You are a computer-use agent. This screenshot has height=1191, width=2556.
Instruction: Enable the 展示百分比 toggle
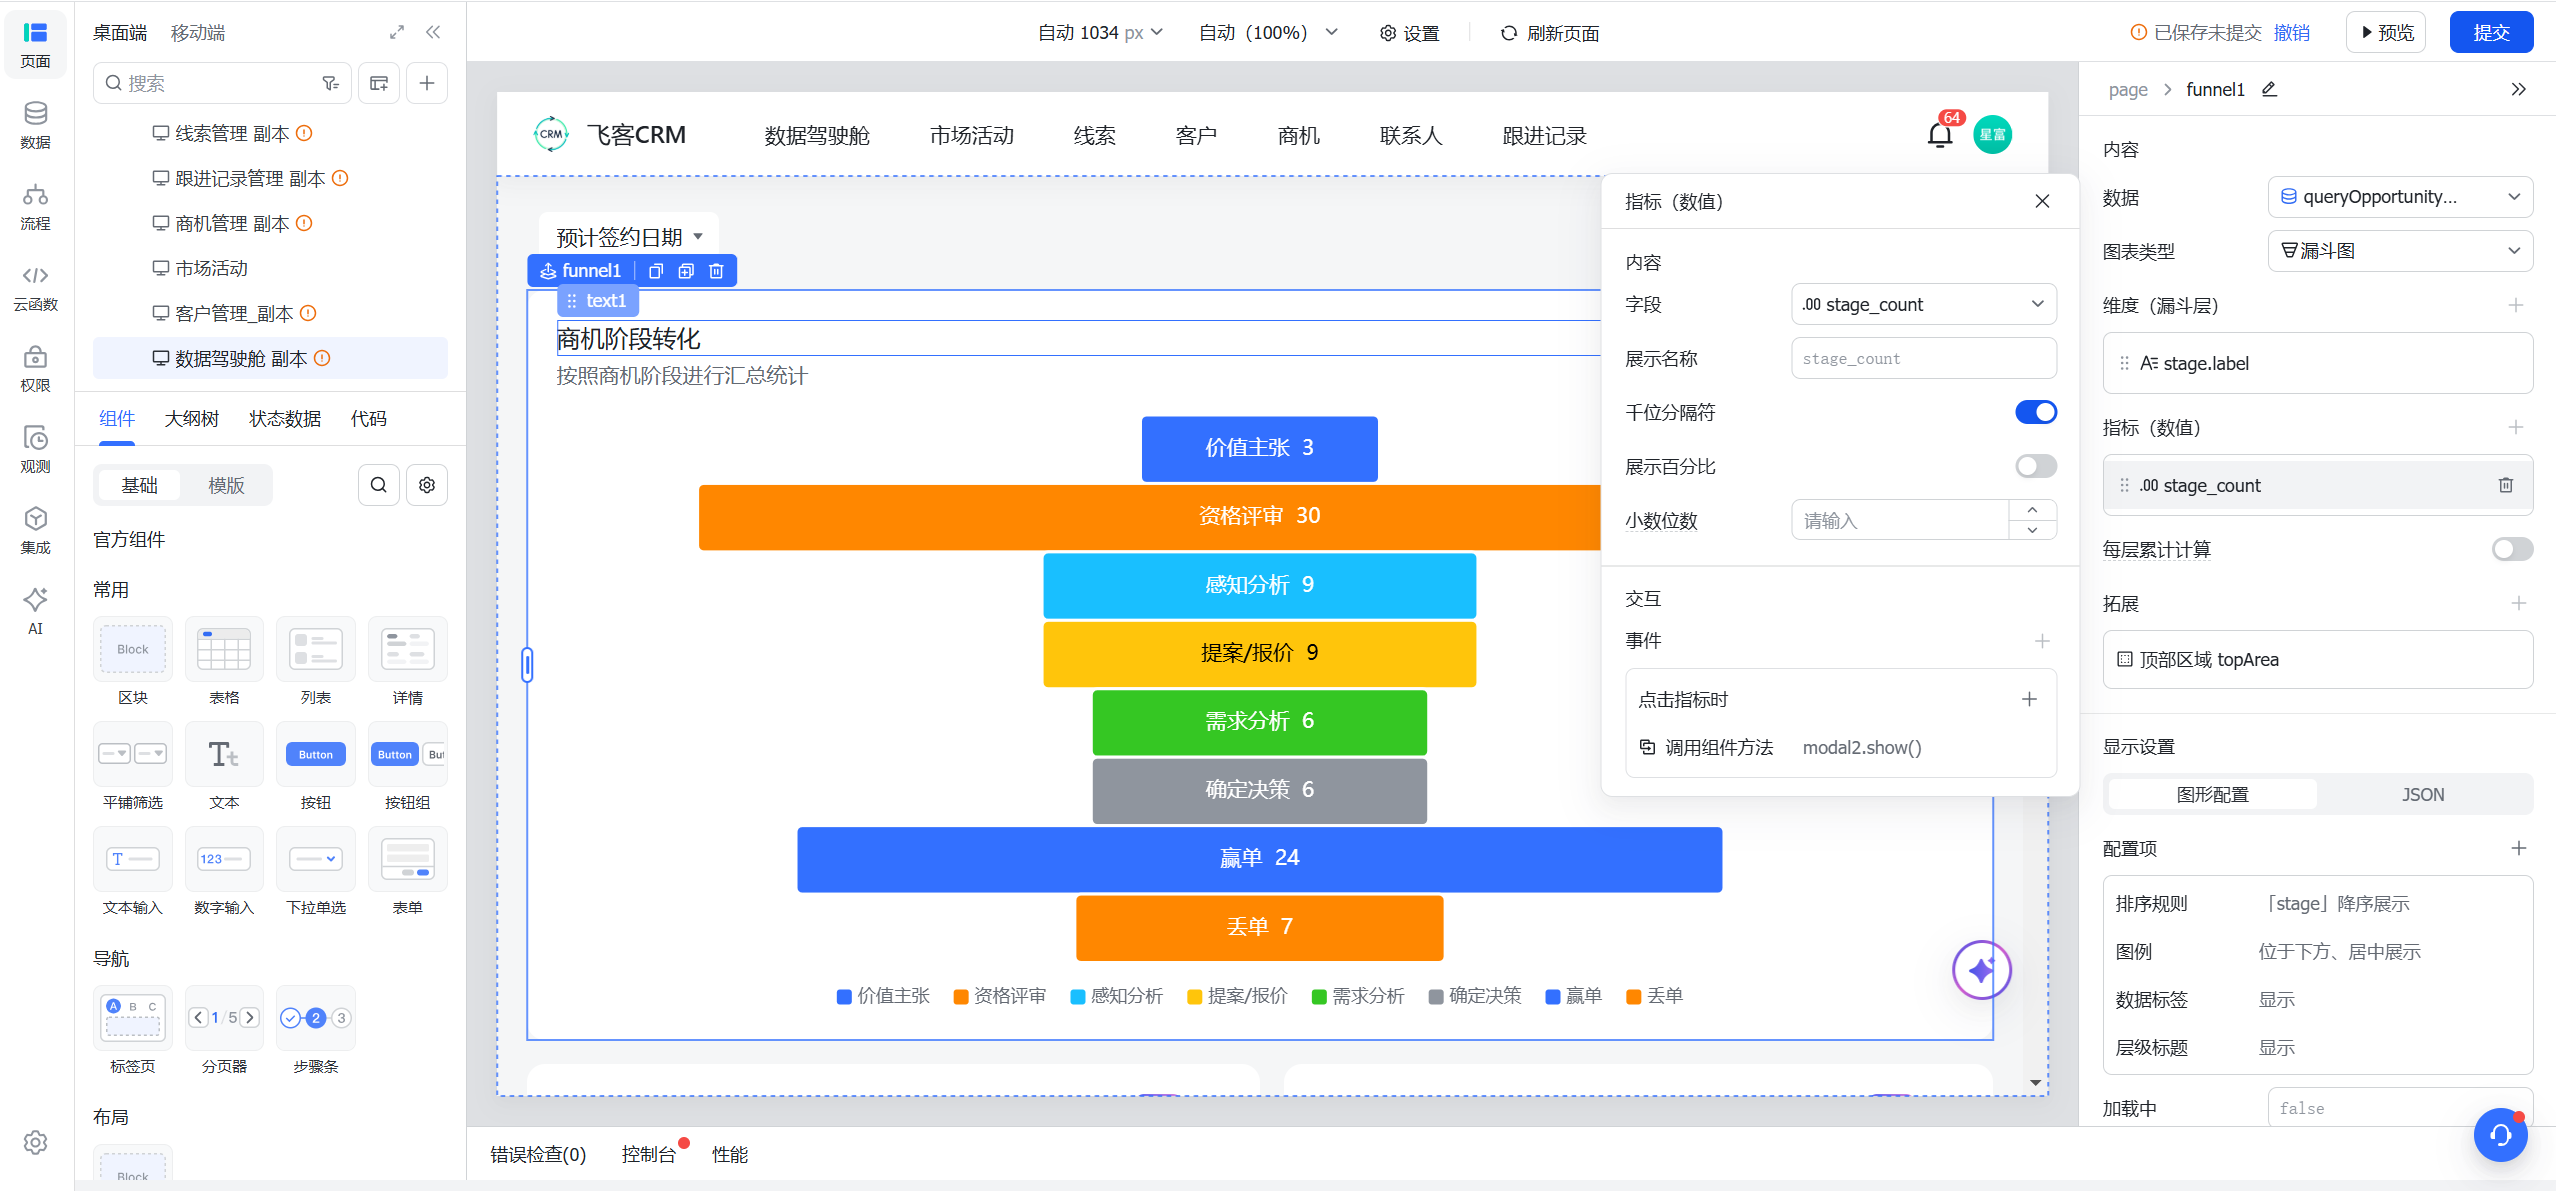coord(2035,466)
